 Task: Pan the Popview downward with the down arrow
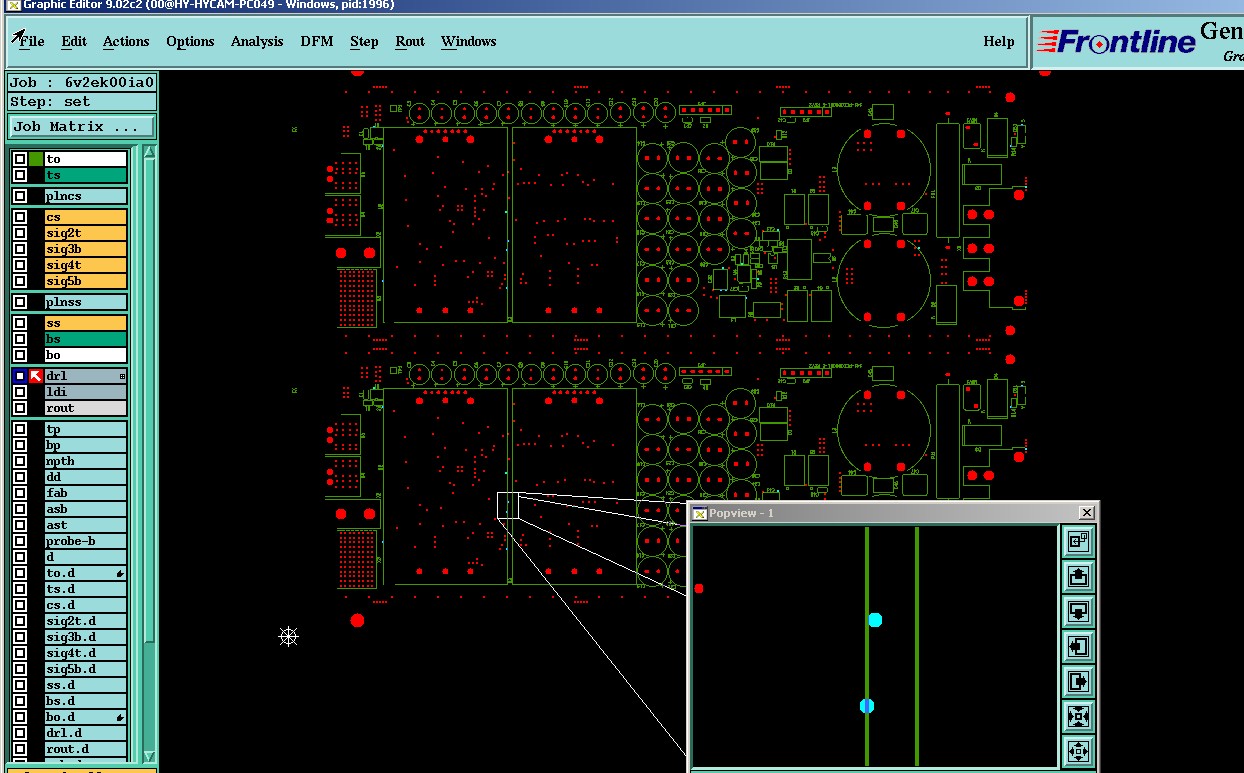(1078, 612)
